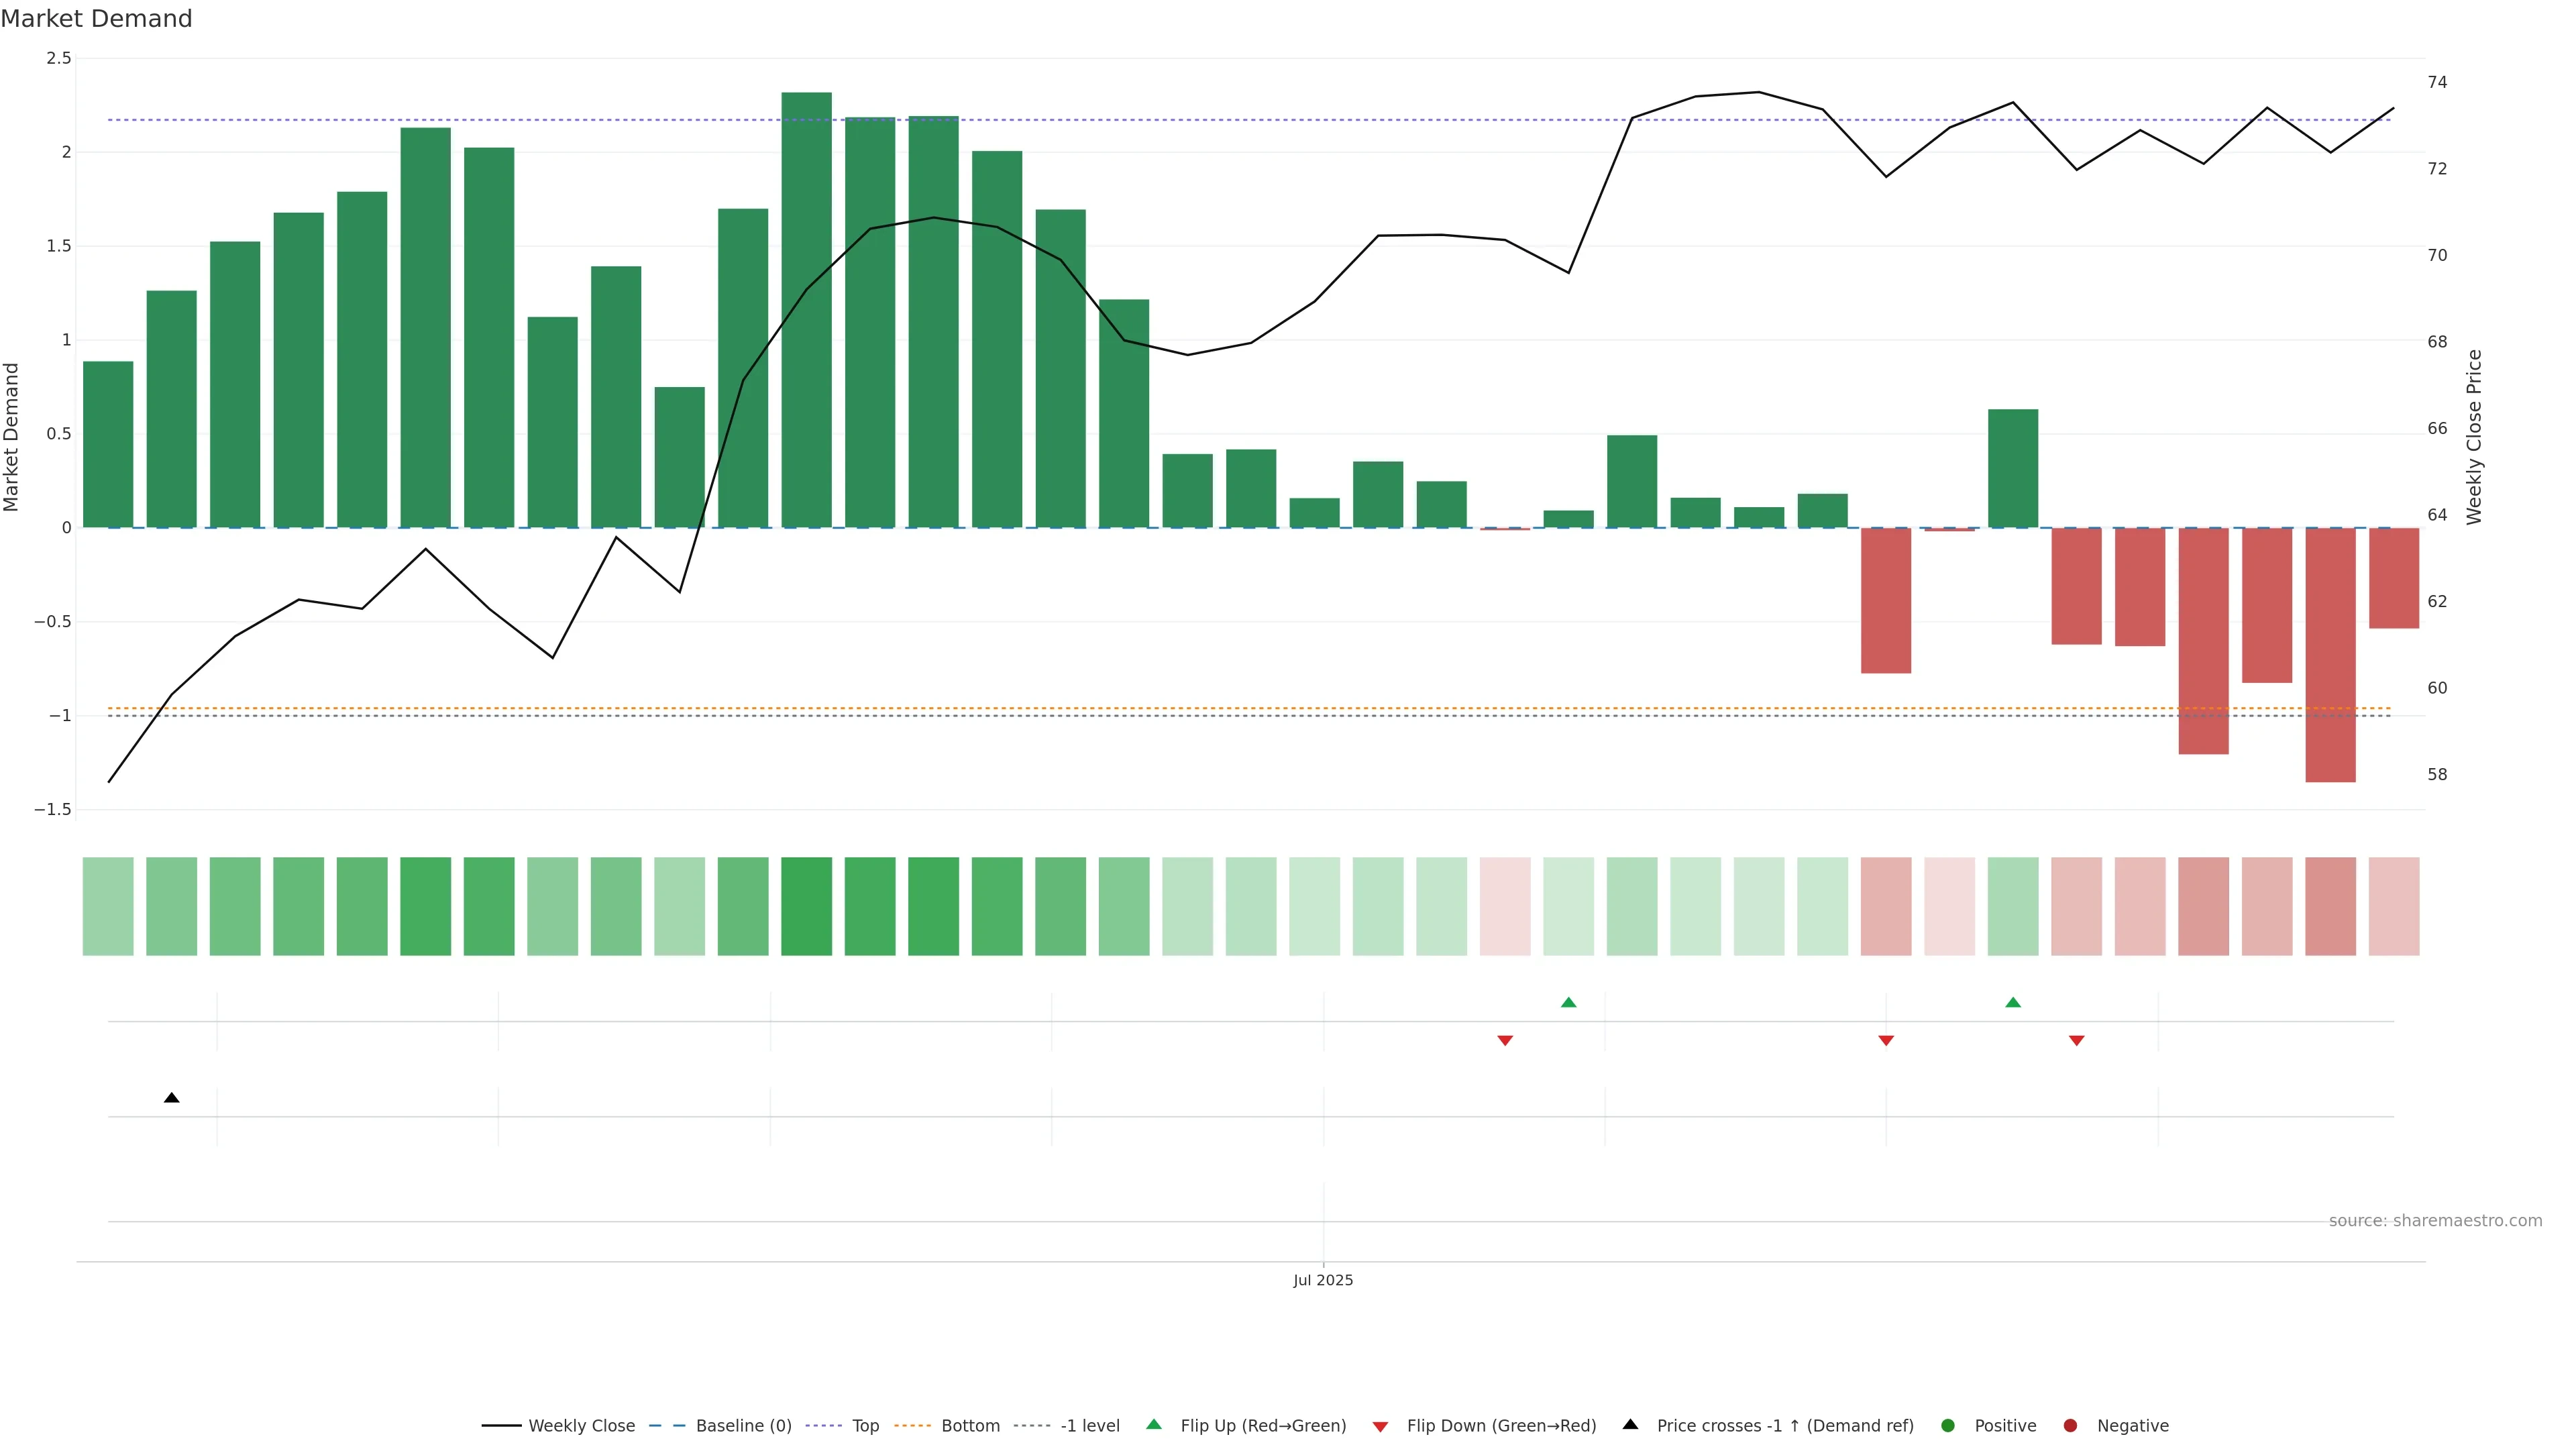Click the second green Flip Up triangle
The width and height of the screenshot is (2576, 1449).
pos(2013,1003)
